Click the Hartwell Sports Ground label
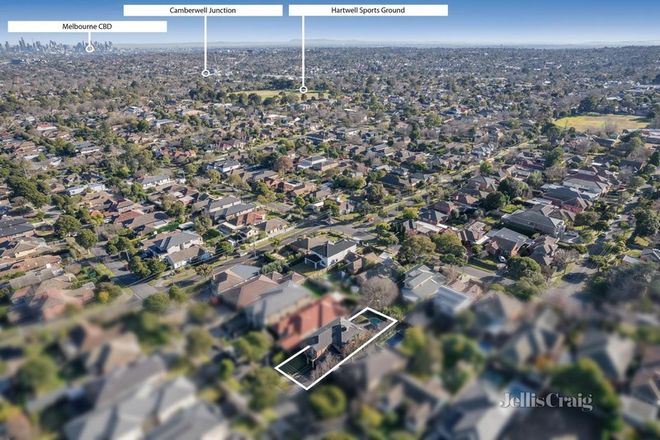The image size is (660, 440). click(x=368, y=10)
